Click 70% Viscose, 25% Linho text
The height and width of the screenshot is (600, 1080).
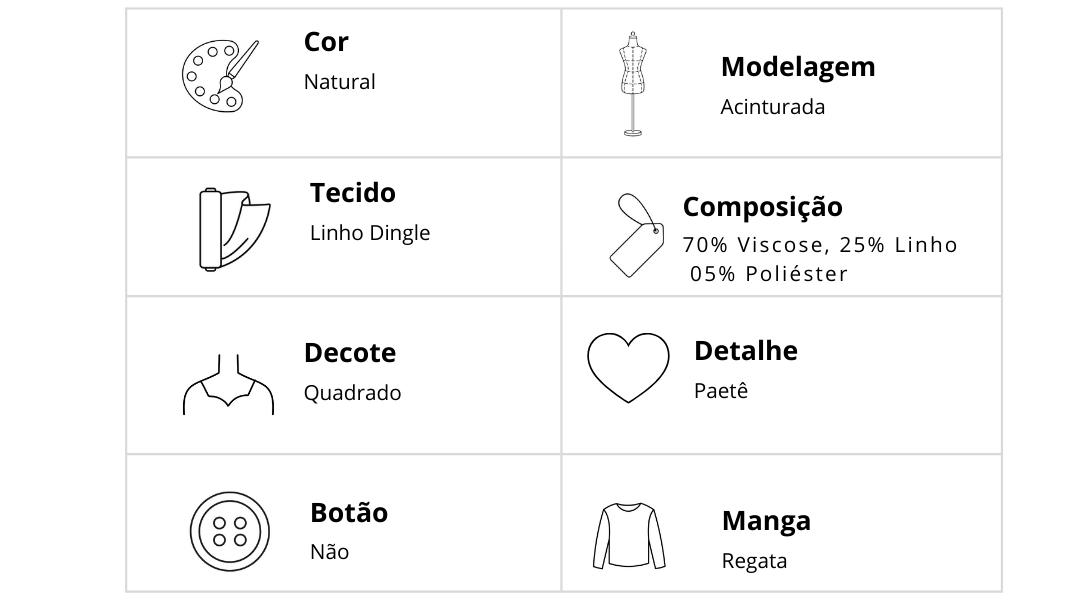(820, 245)
